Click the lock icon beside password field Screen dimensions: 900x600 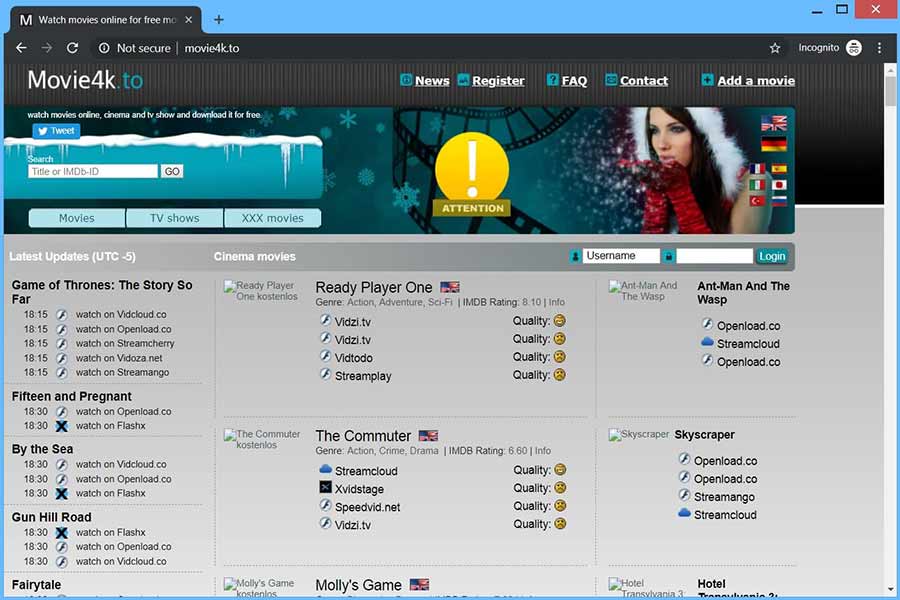coord(668,256)
